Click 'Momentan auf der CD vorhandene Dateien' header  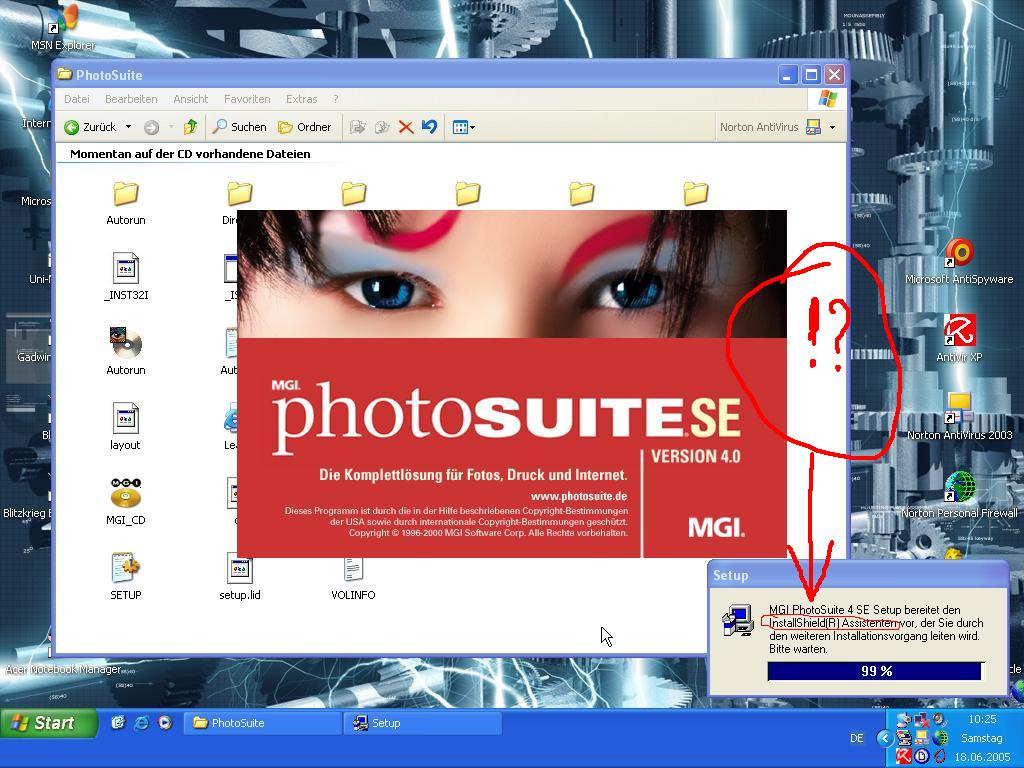(x=190, y=154)
